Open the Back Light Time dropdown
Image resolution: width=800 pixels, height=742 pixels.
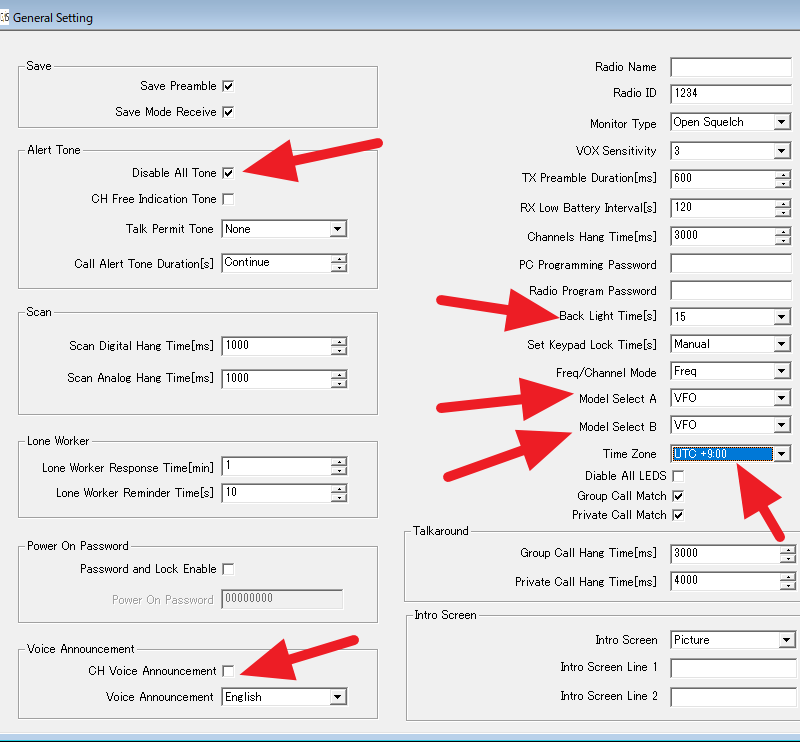(x=781, y=317)
